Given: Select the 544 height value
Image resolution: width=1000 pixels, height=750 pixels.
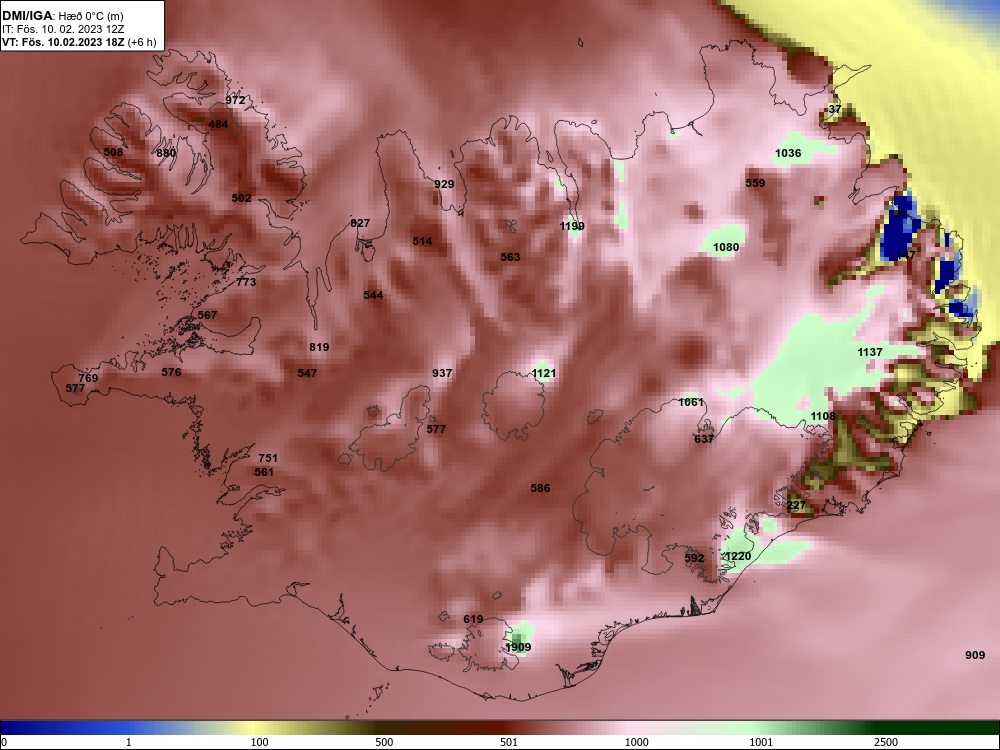Looking at the screenshot, I should click(373, 295).
